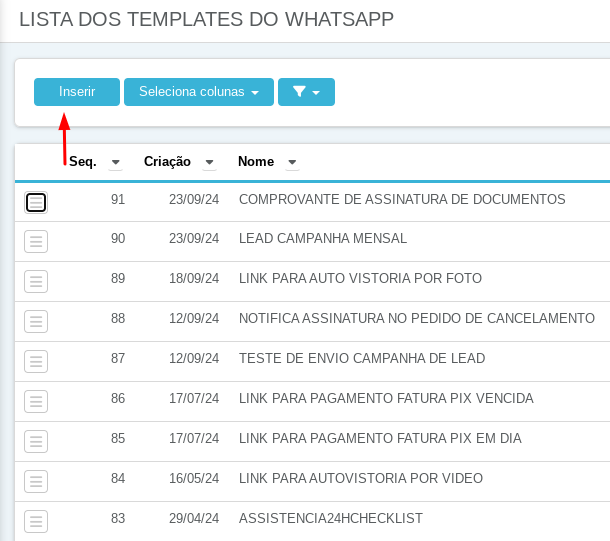Image resolution: width=610 pixels, height=541 pixels.
Task: Click the Nome column header
Action: tap(256, 161)
